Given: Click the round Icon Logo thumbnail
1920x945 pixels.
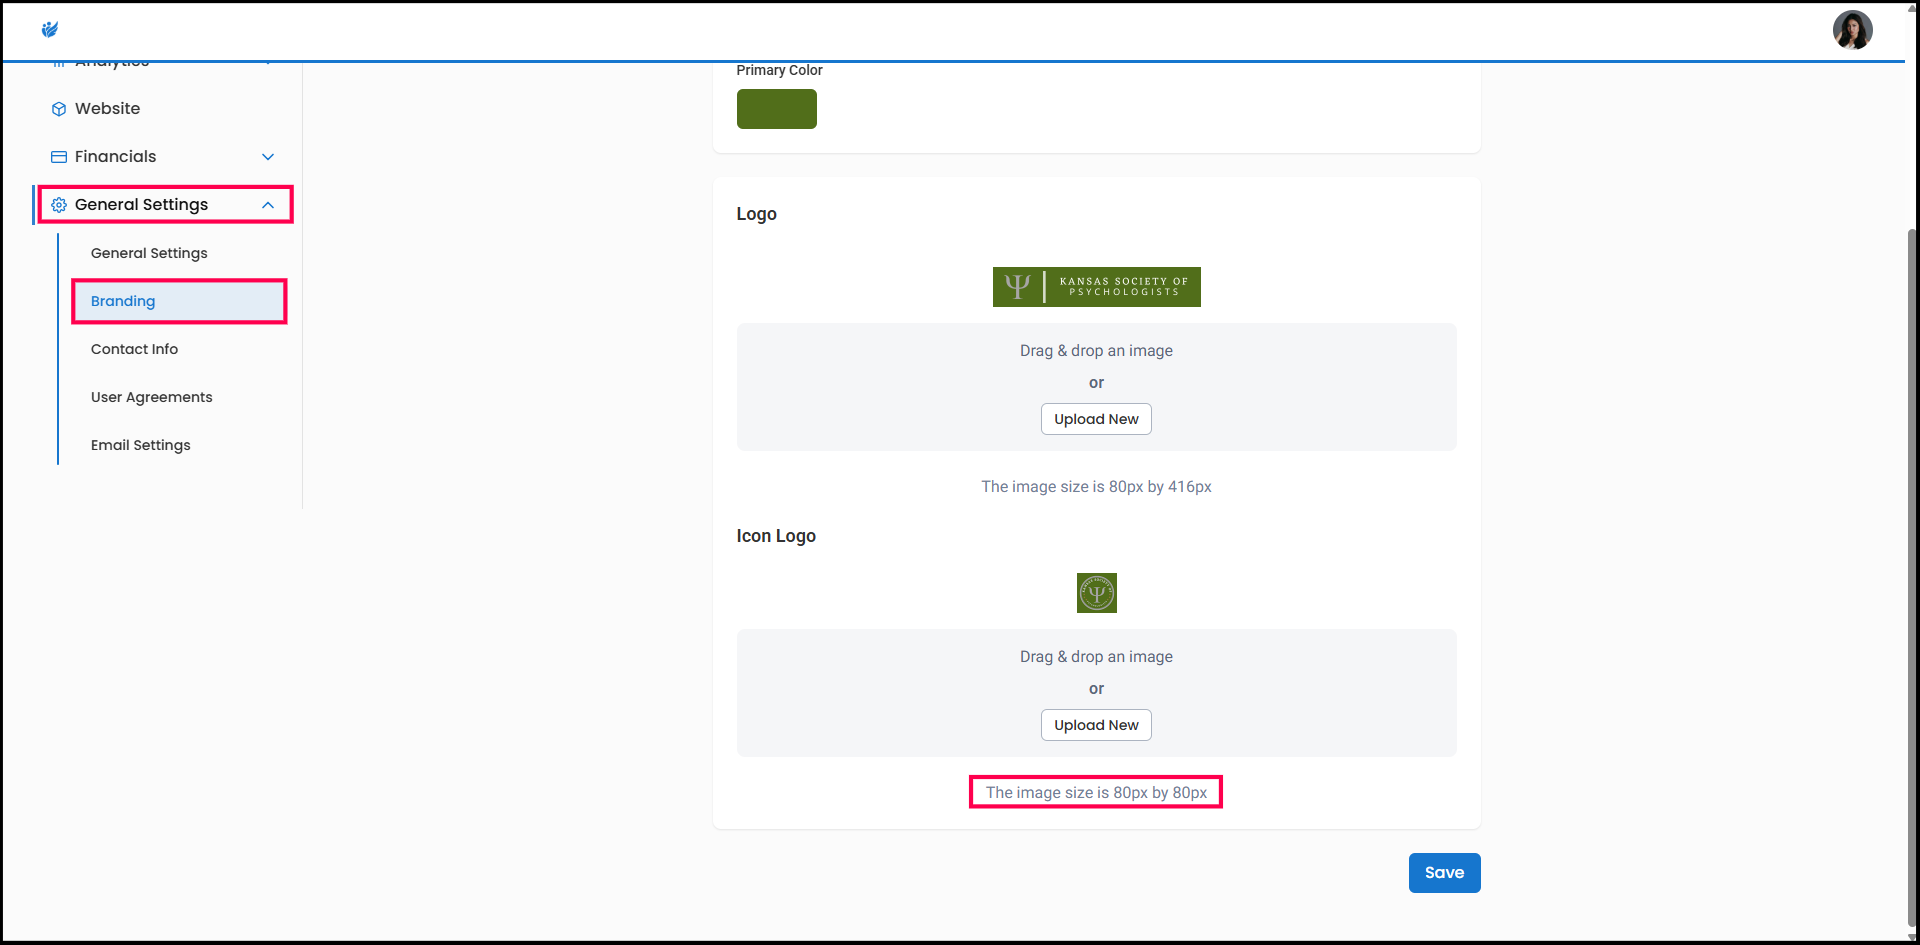Looking at the screenshot, I should pos(1096,593).
